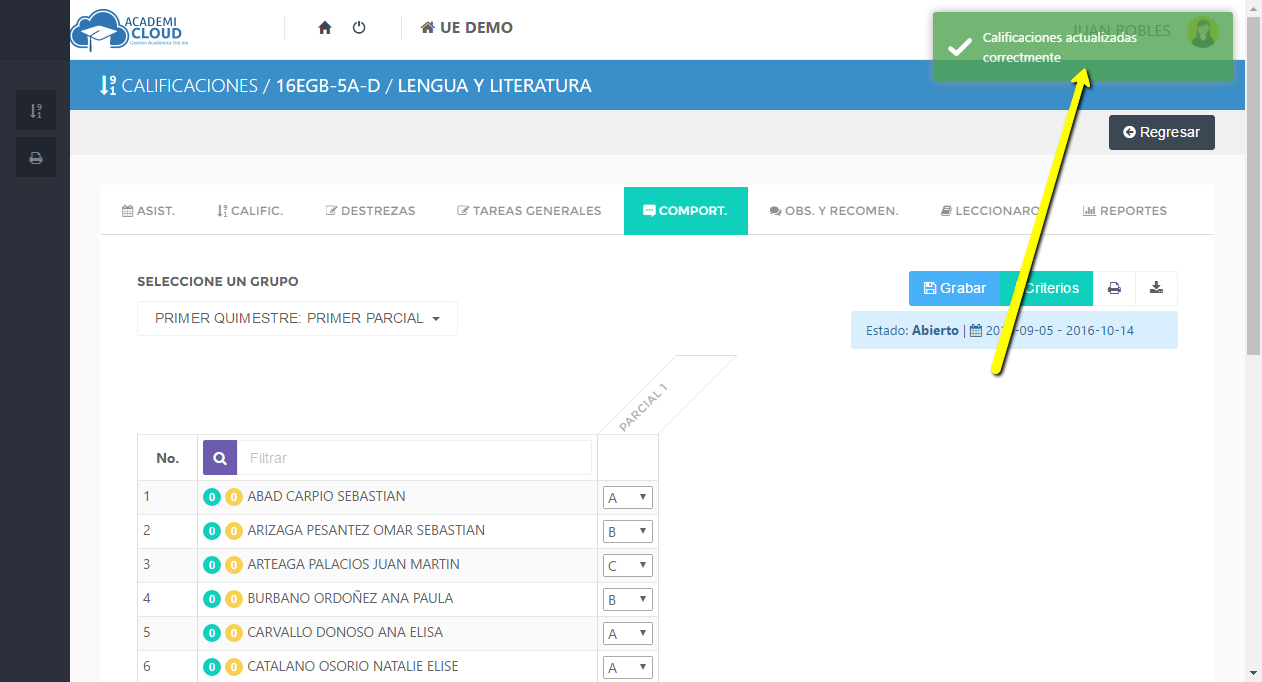Viewport: 1262px width, 682px height.
Task: Switch to the ASIST. tab
Action: click(x=148, y=211)
